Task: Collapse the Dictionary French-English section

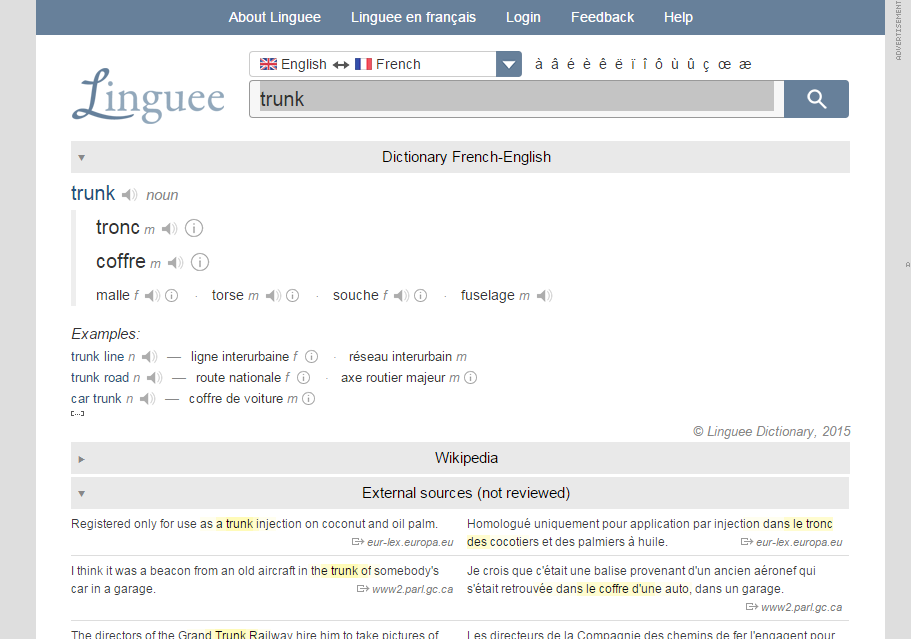Action: 82,157
